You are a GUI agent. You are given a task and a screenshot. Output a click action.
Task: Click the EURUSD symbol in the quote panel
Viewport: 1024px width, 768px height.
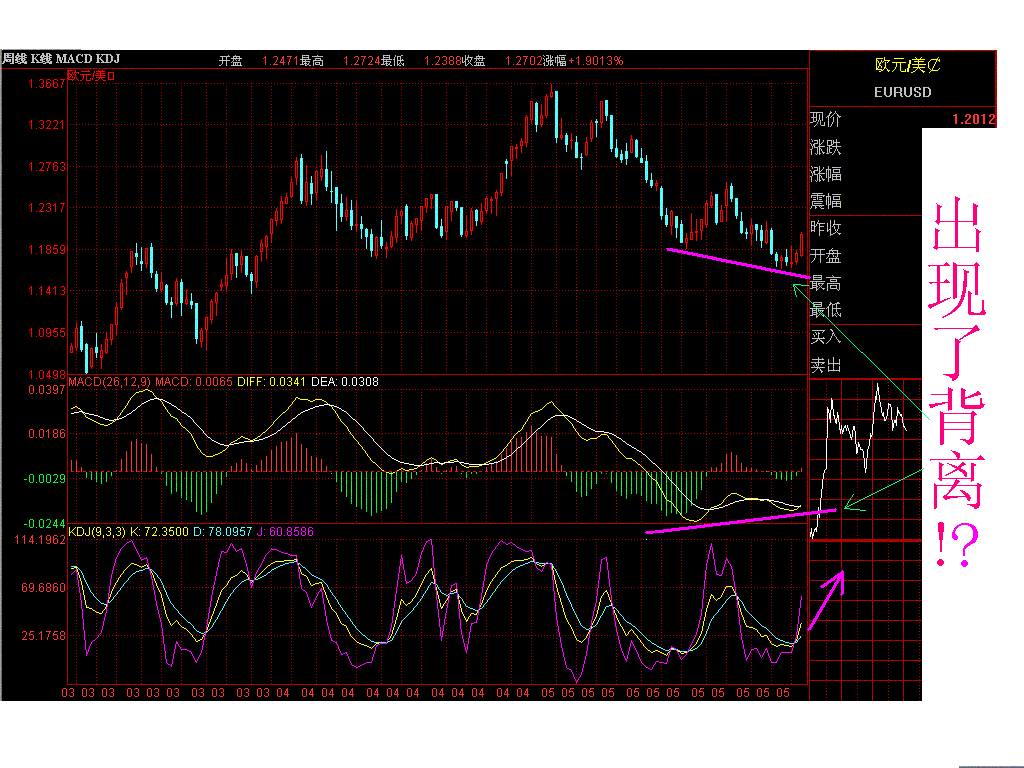point(903,92)
